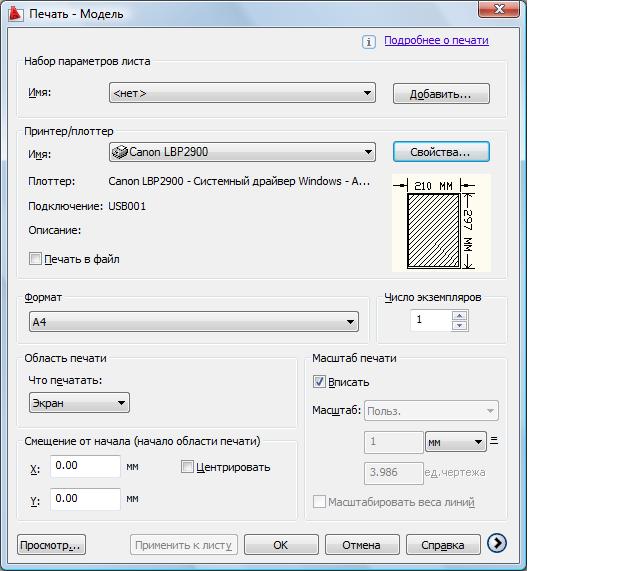
Task: Open the page setup name dropdown '<нет>'
Action: point(242,93)
